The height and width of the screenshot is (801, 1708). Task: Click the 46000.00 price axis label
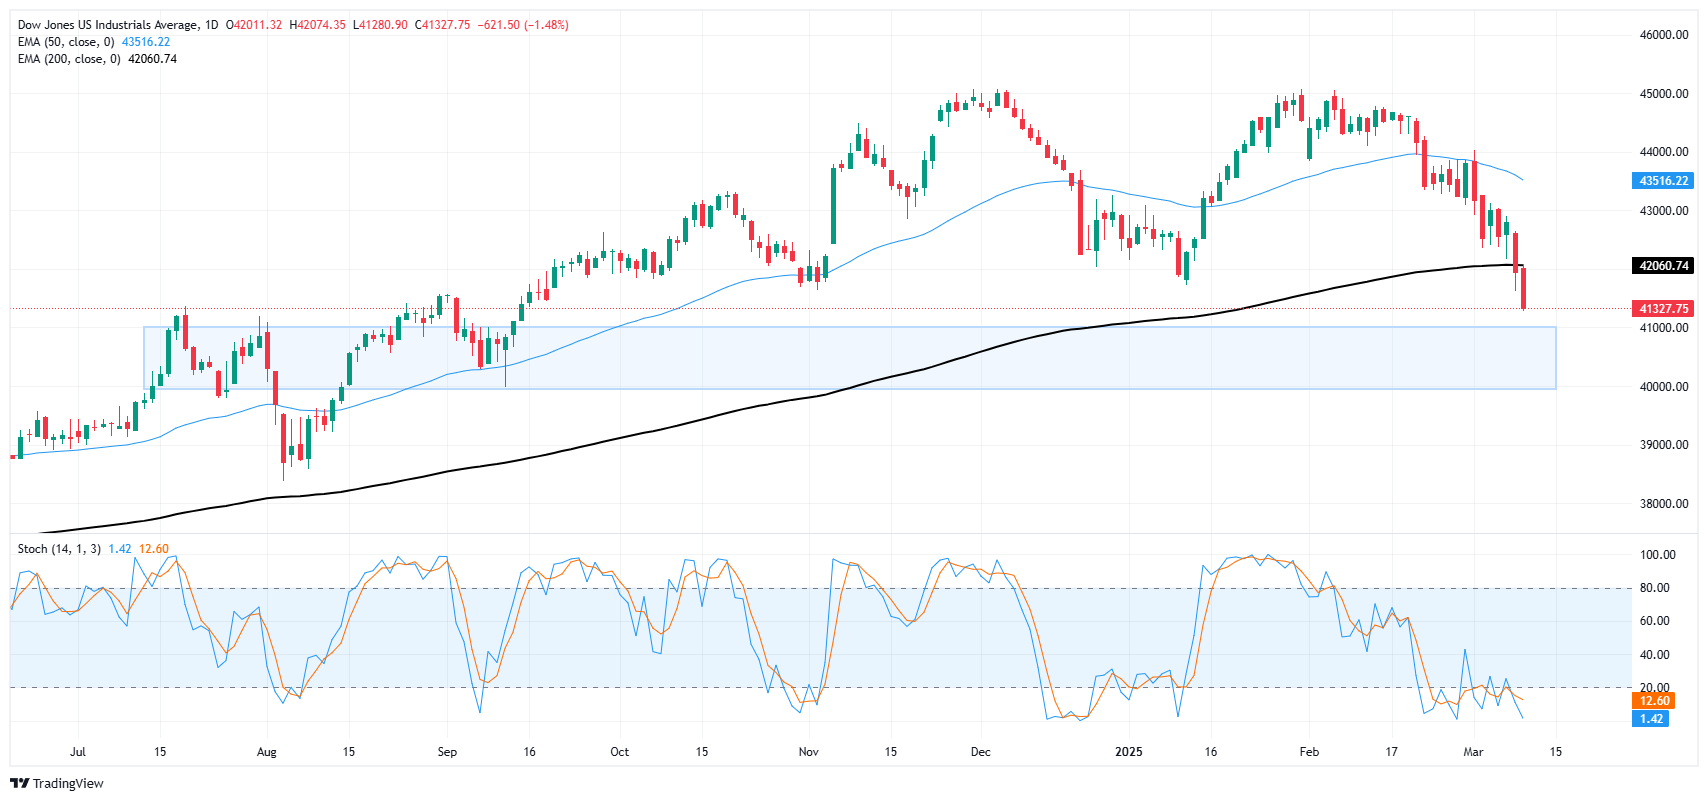(1664, 35)
